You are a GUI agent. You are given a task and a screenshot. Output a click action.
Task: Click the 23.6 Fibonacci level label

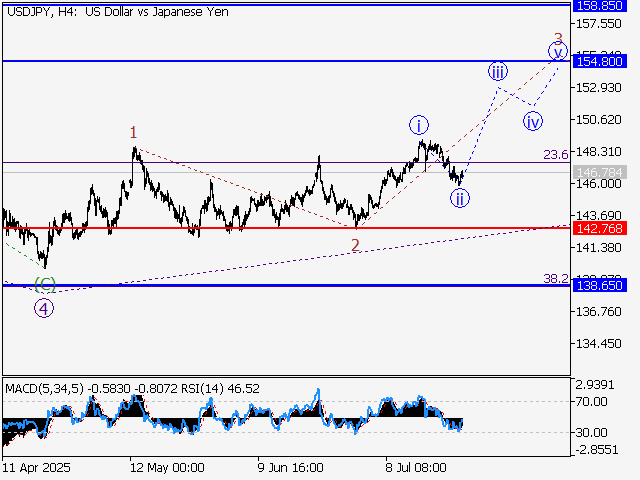click(x=555, y=155)
